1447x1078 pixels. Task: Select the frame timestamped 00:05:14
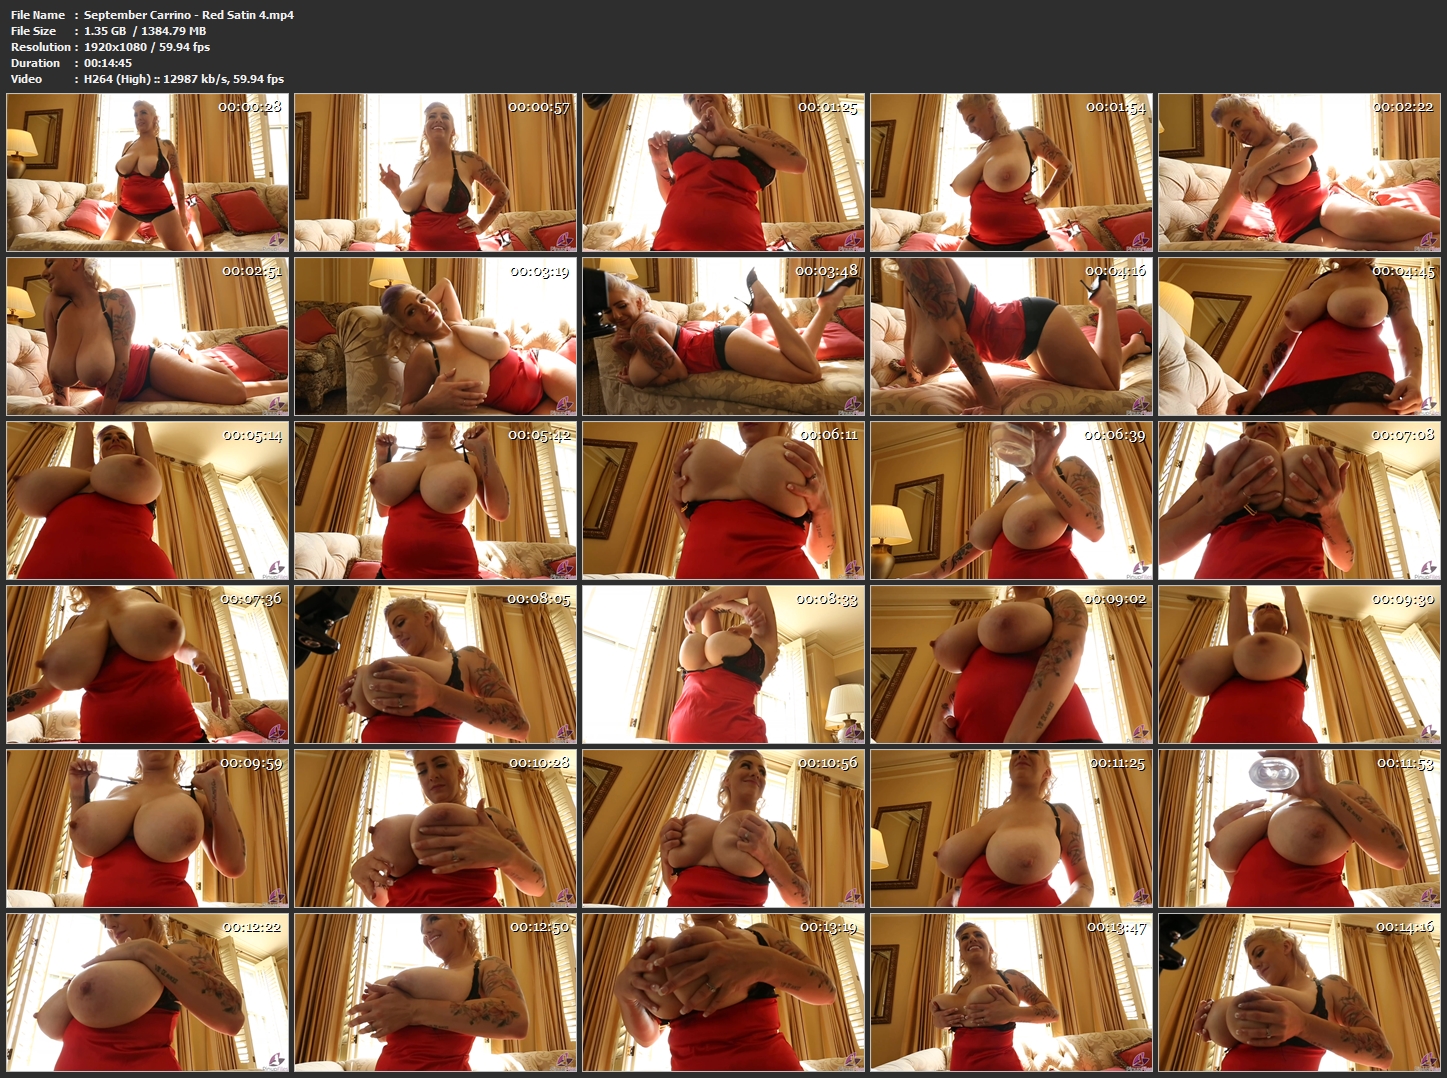click(x=147, y=500)
